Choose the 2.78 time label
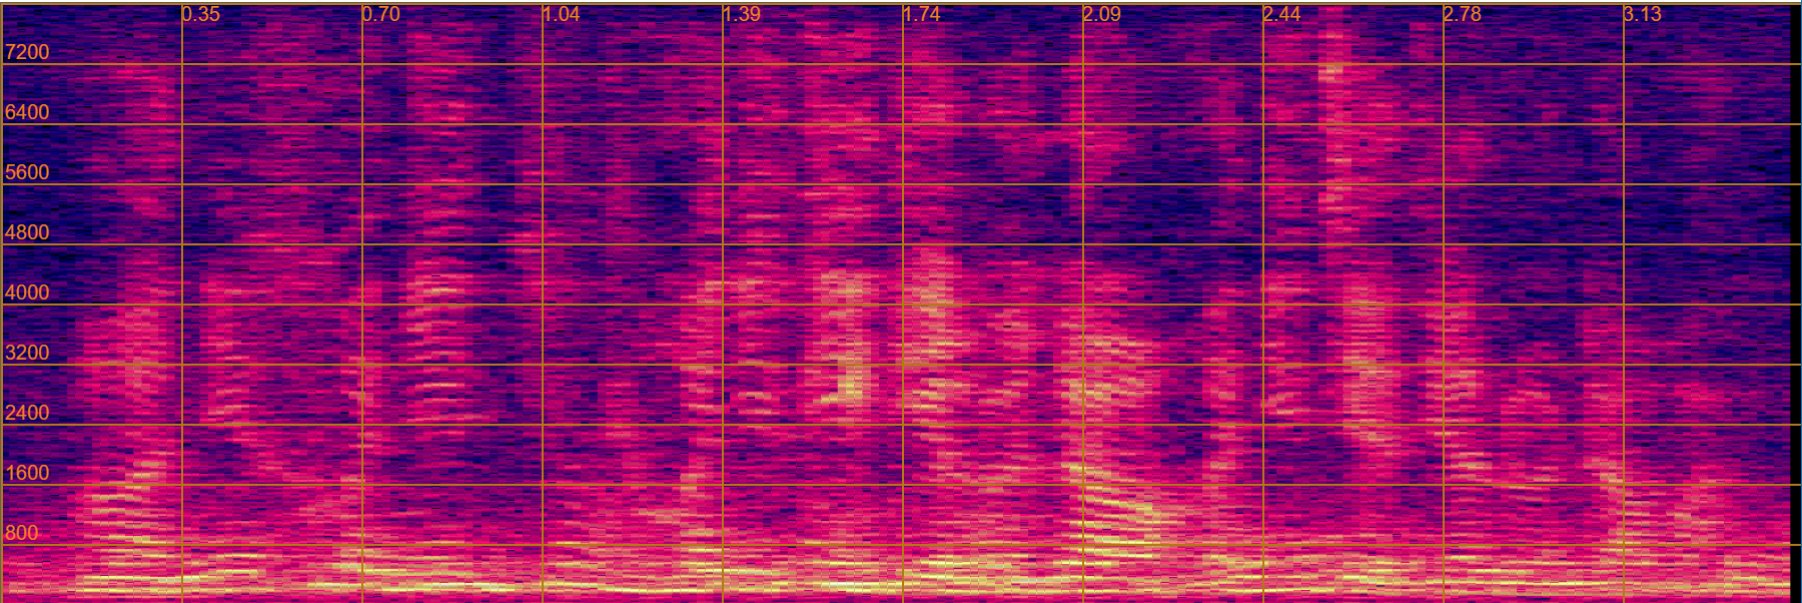Screen dimensions: 1802x603 tap(1462, 14)
